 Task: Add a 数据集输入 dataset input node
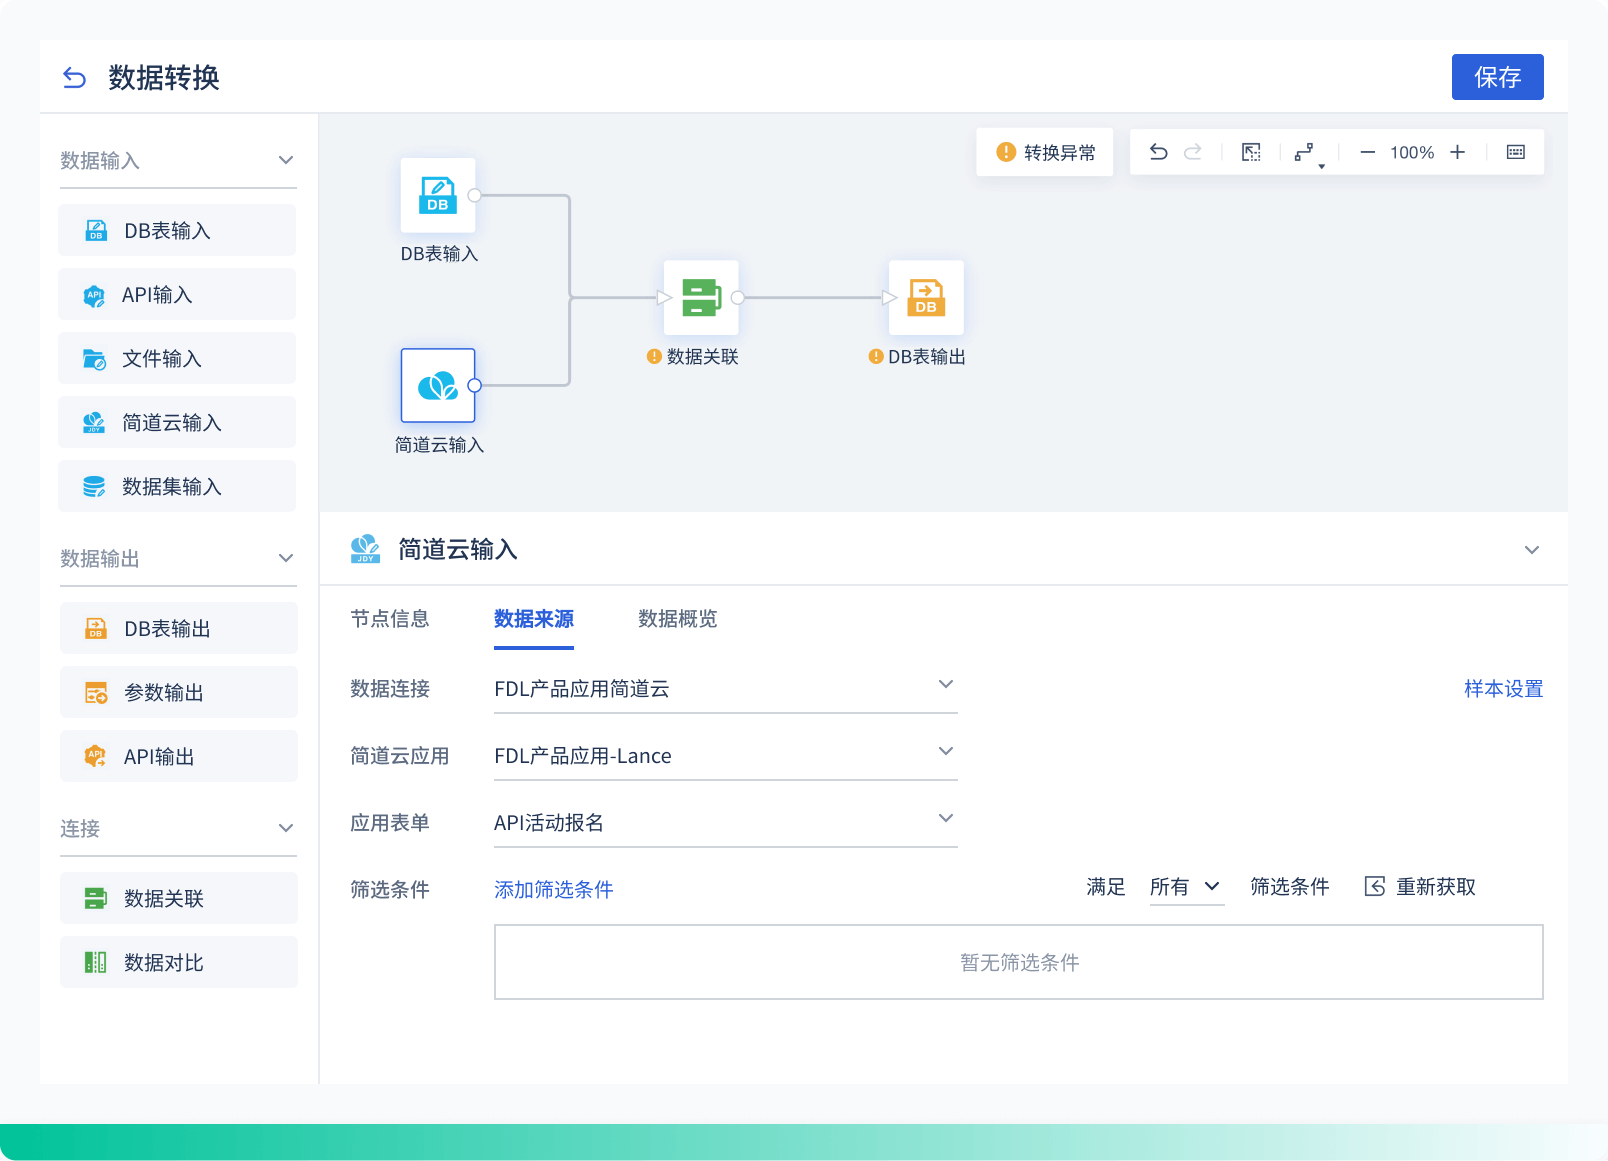point(176,486)
